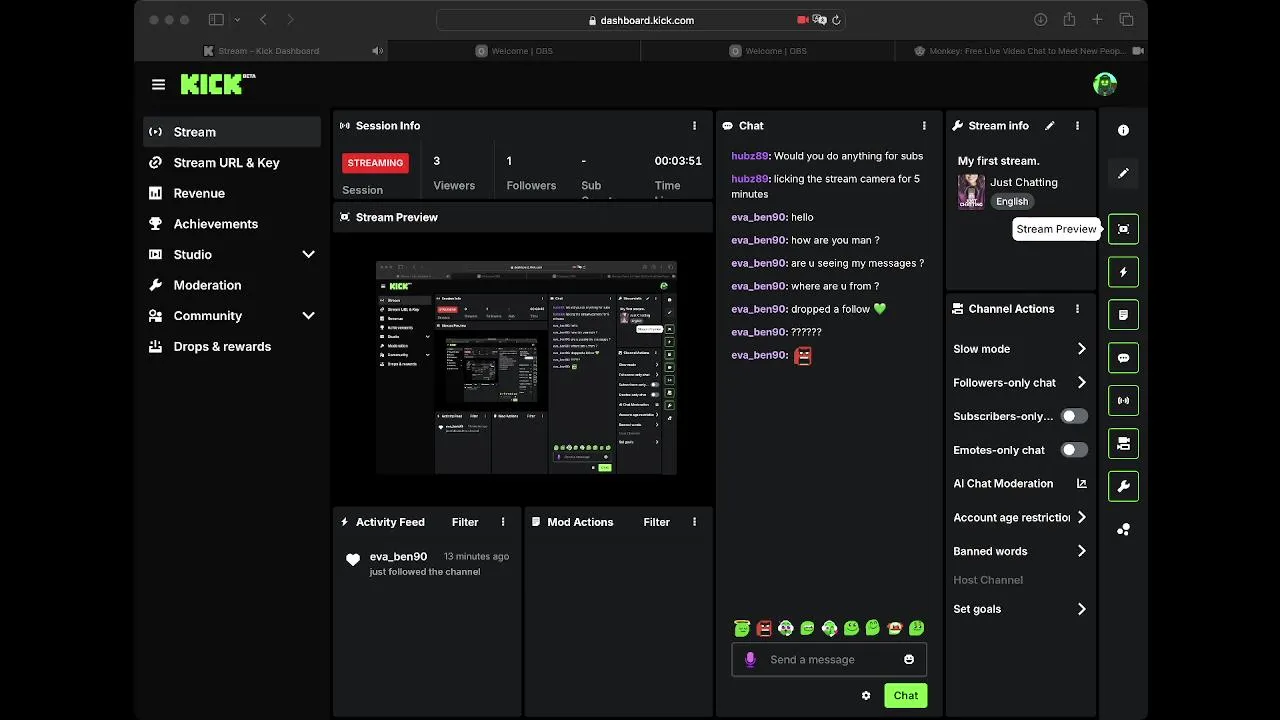Open Drops & rewards in the sidebar
The width and height of the screenshot is (1280, 720).
click(232, 347)
